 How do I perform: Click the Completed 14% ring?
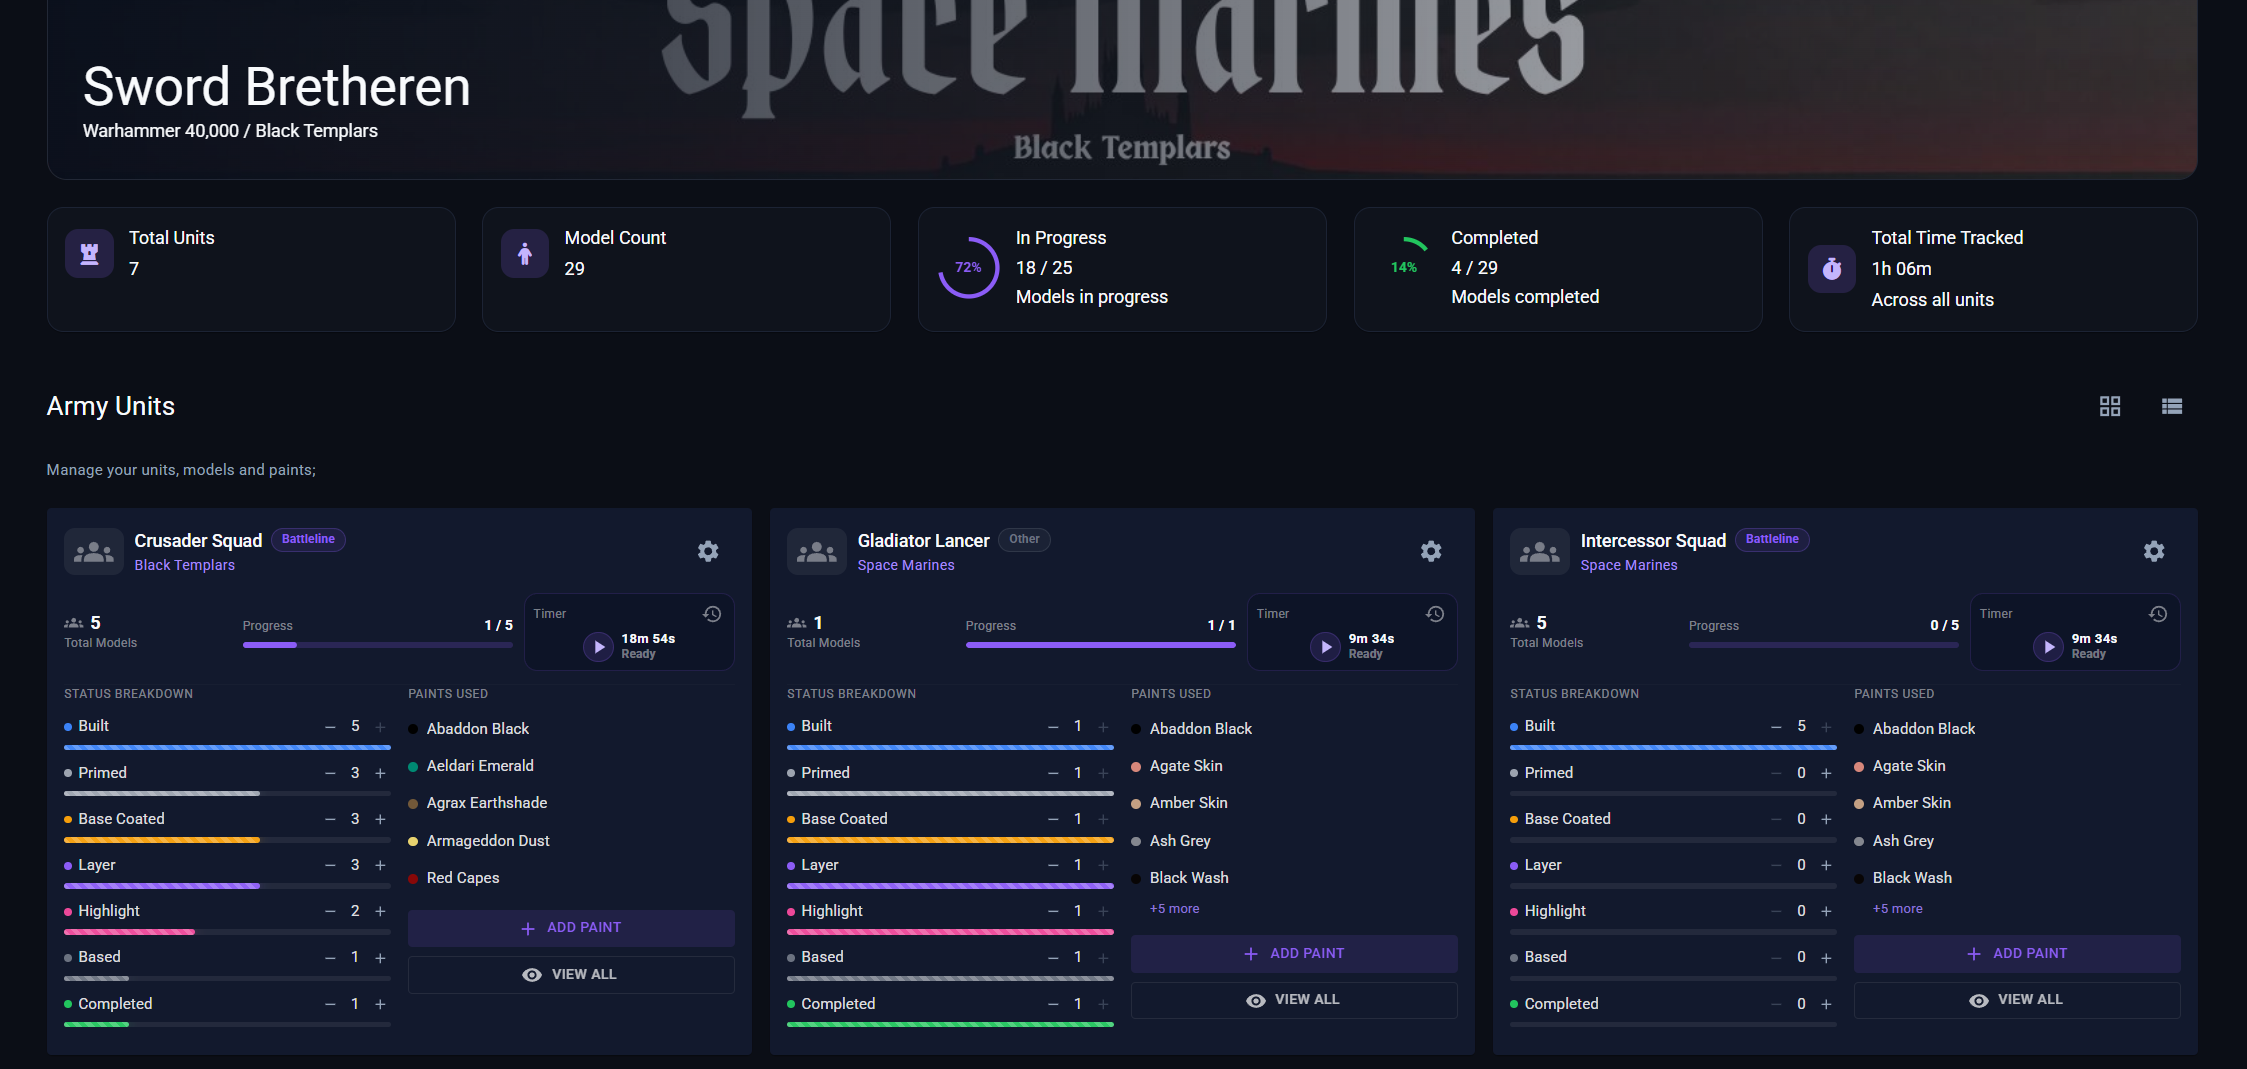coord(1404,267)
